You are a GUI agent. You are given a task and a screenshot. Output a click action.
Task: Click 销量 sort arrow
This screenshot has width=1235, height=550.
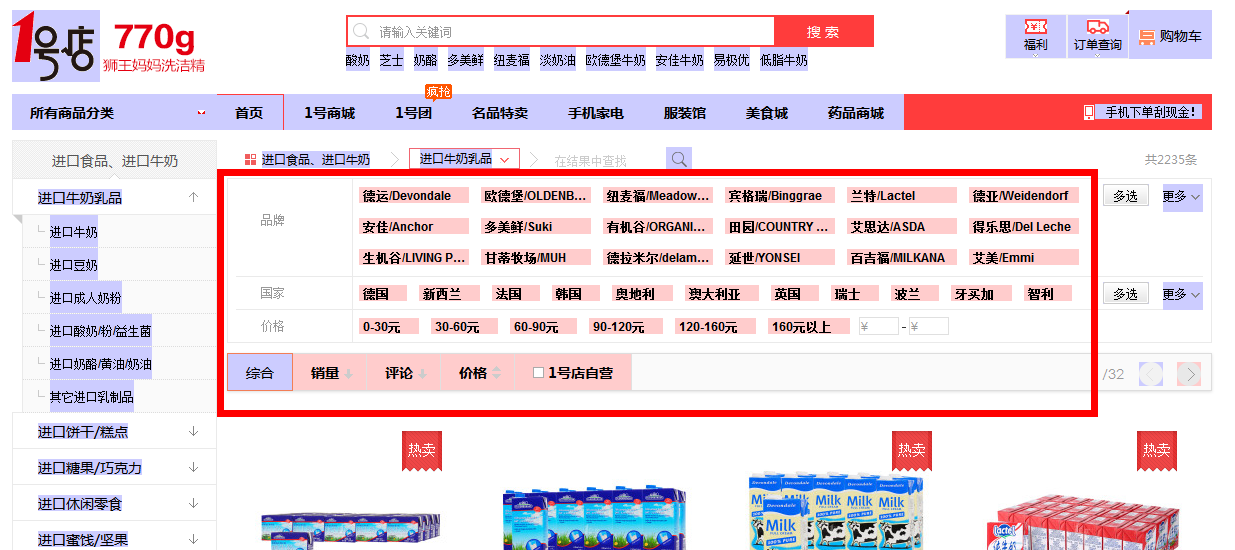click(x=348, y=374)
